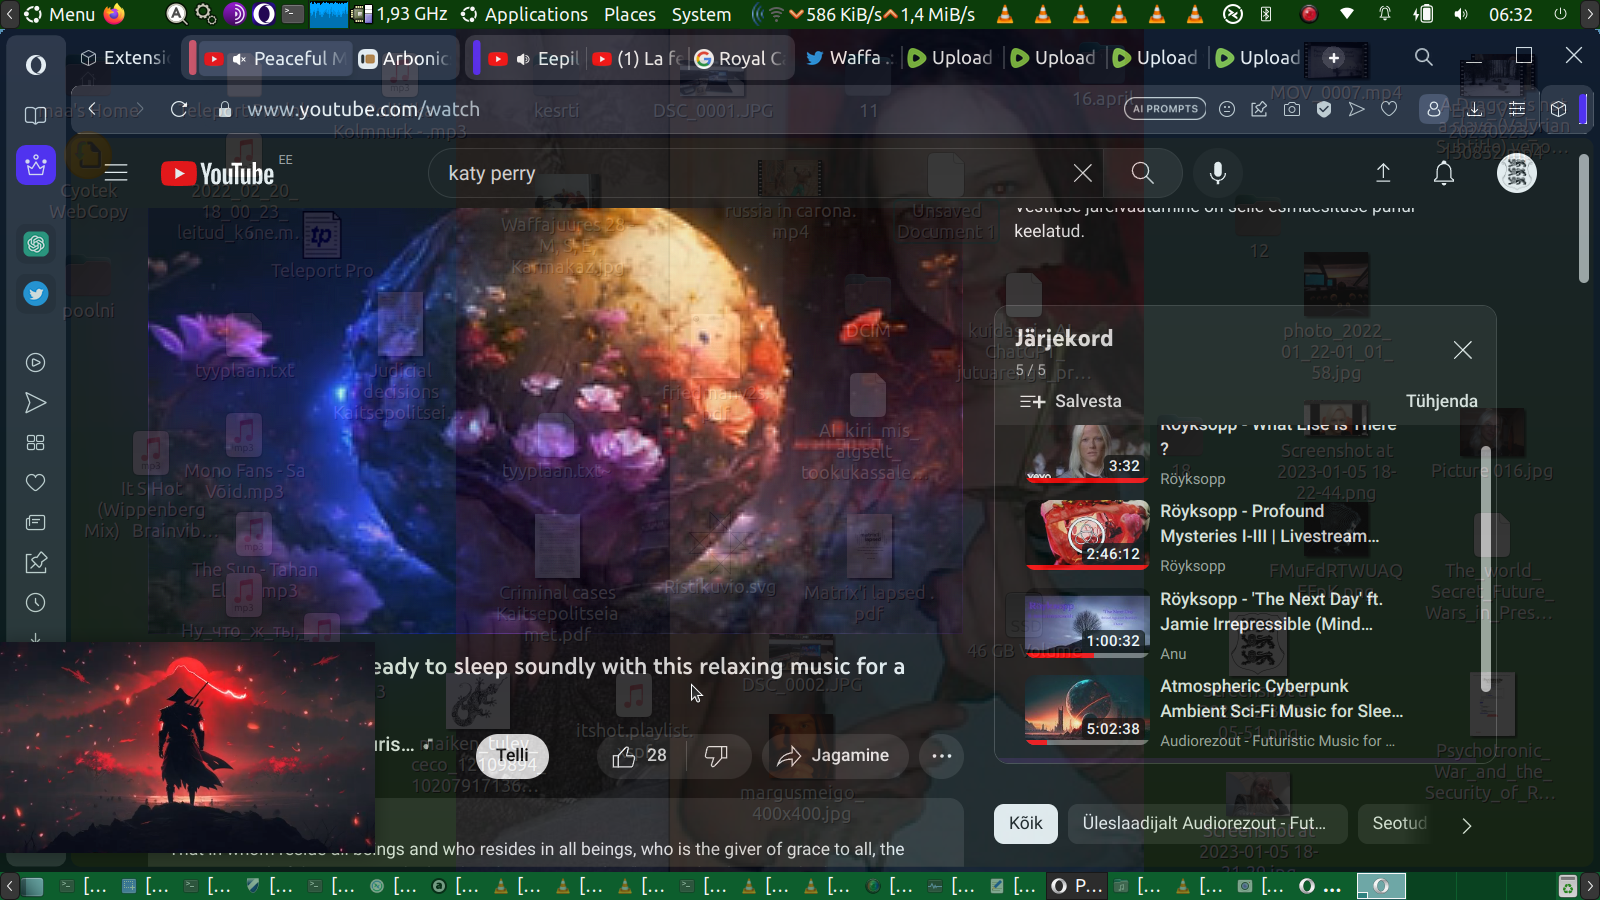Open the four-squares grid icon in the sidebar
The width and height of the screenshot is (1600, 900).
36,443
